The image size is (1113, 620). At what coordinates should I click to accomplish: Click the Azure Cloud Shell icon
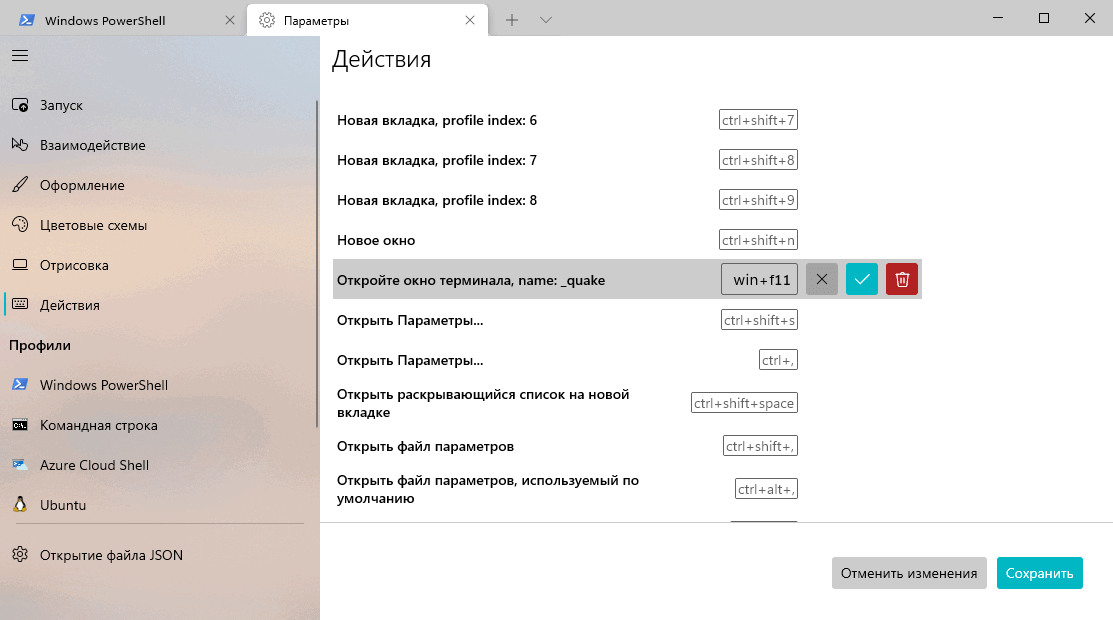coord(20,465)
